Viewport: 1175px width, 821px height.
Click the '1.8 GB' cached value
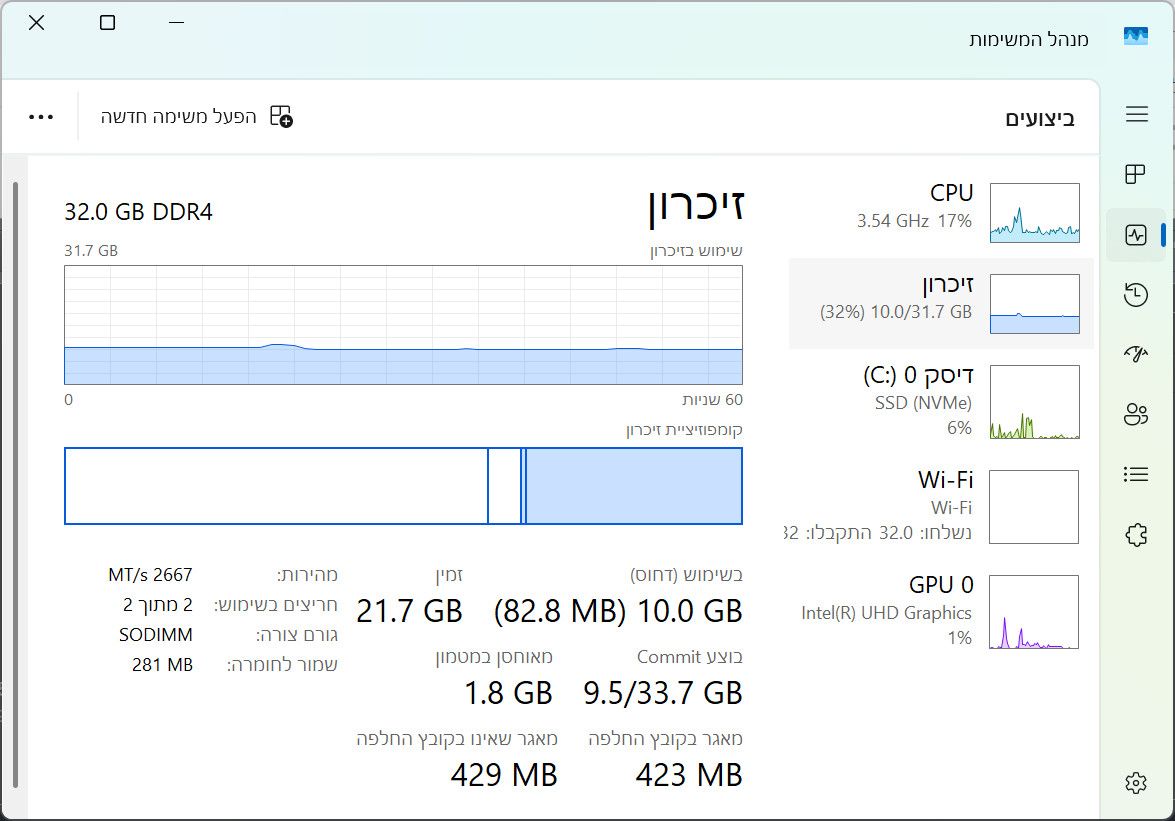coord(508,693)
